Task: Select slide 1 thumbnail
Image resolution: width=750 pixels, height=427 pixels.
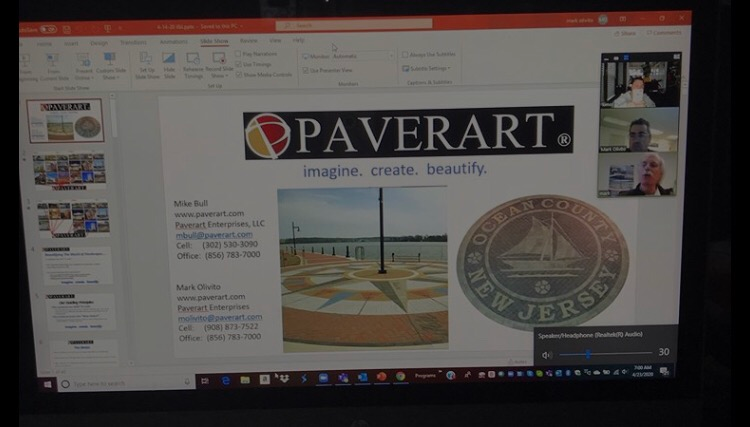Action: [65, 121]
